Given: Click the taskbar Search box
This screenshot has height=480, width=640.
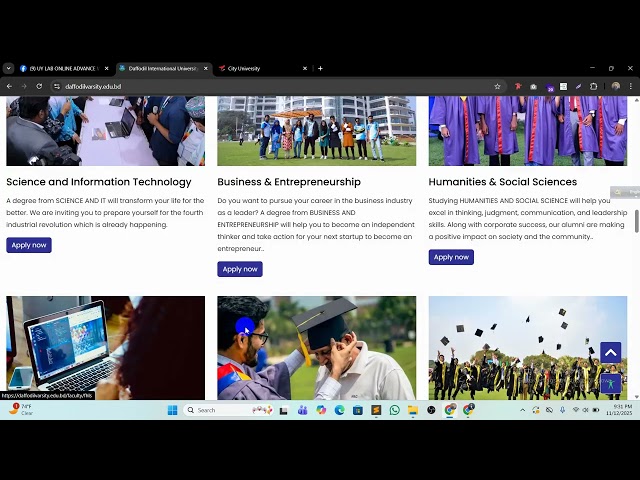Looking at the screenshot, I should [229, 410].
